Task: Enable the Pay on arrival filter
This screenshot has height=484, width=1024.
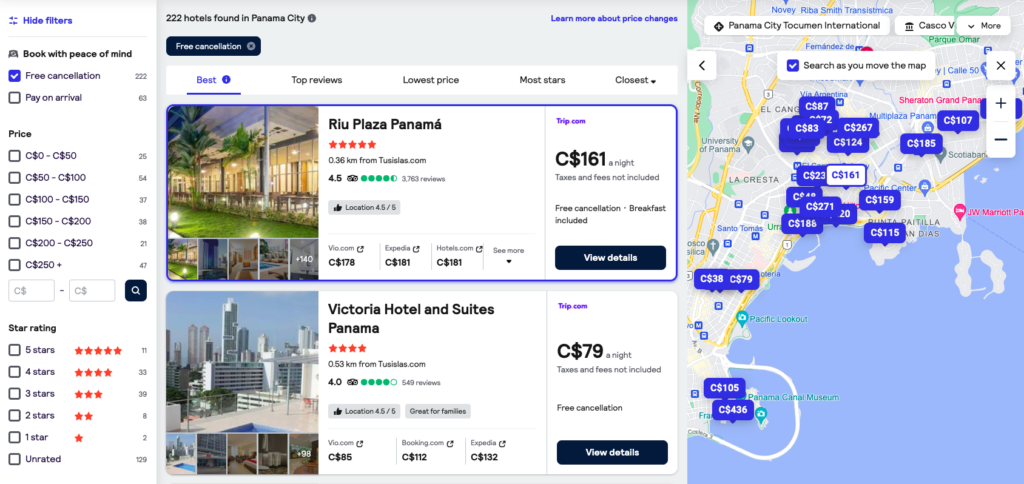Action: pos(14,98)
